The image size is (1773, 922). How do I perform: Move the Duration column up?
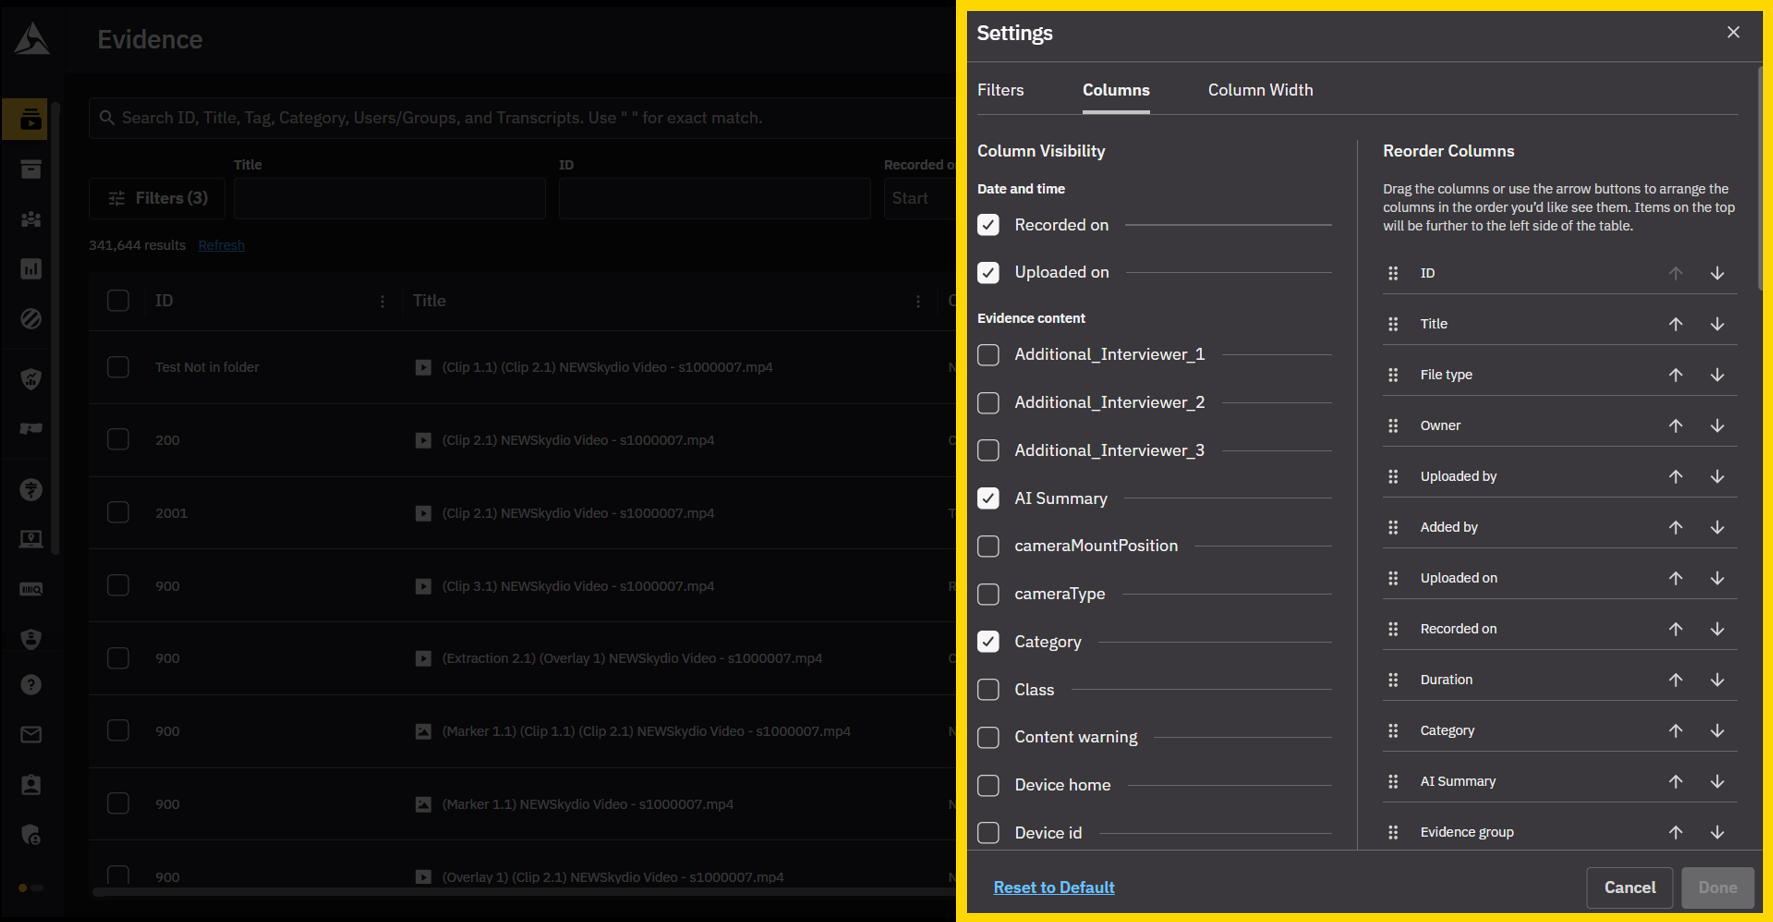(x=1675, y=680)
